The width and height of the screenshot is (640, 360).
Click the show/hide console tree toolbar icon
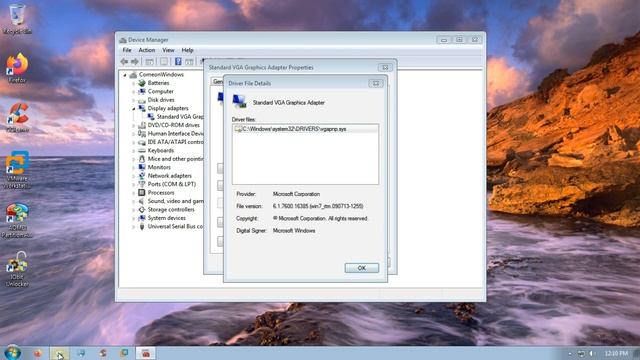(x=150, y=62)
